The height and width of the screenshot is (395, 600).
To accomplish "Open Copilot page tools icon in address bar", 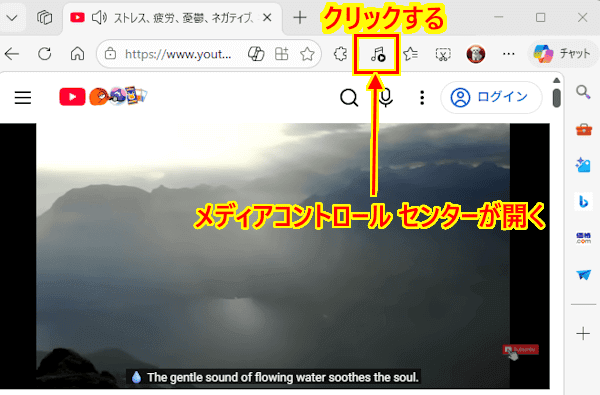I will 256,54.
